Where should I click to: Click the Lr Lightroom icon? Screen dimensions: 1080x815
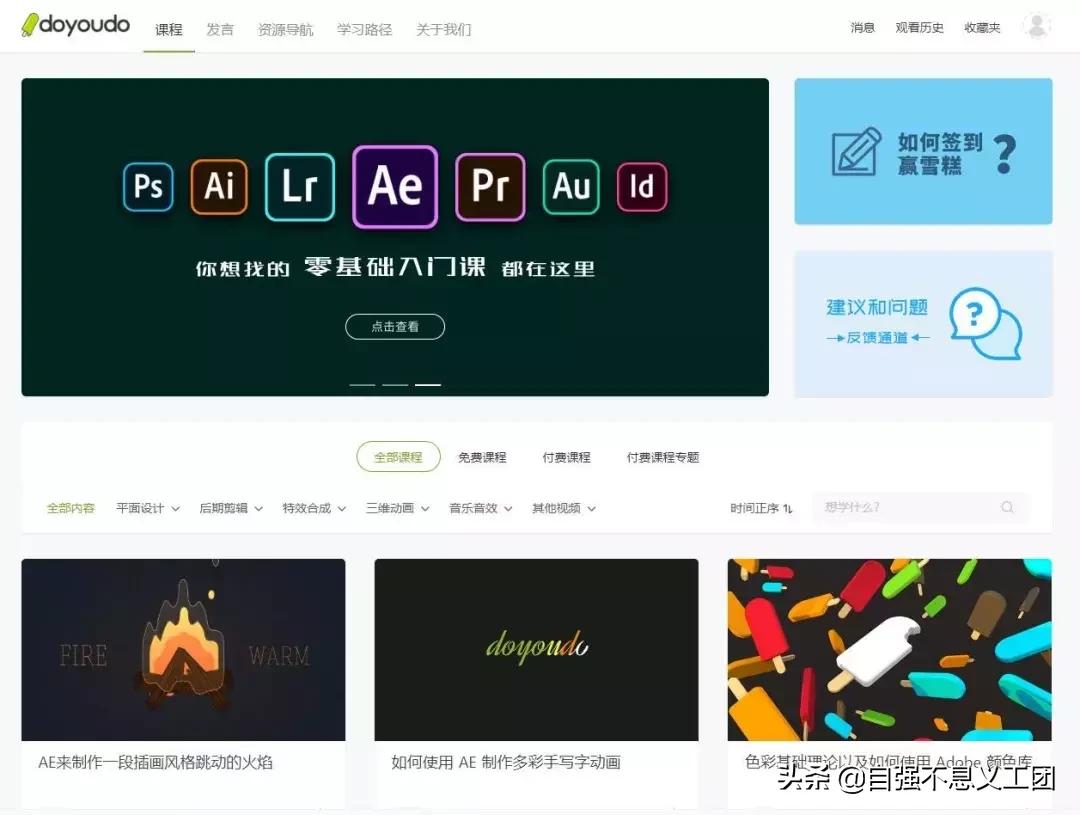299,186
